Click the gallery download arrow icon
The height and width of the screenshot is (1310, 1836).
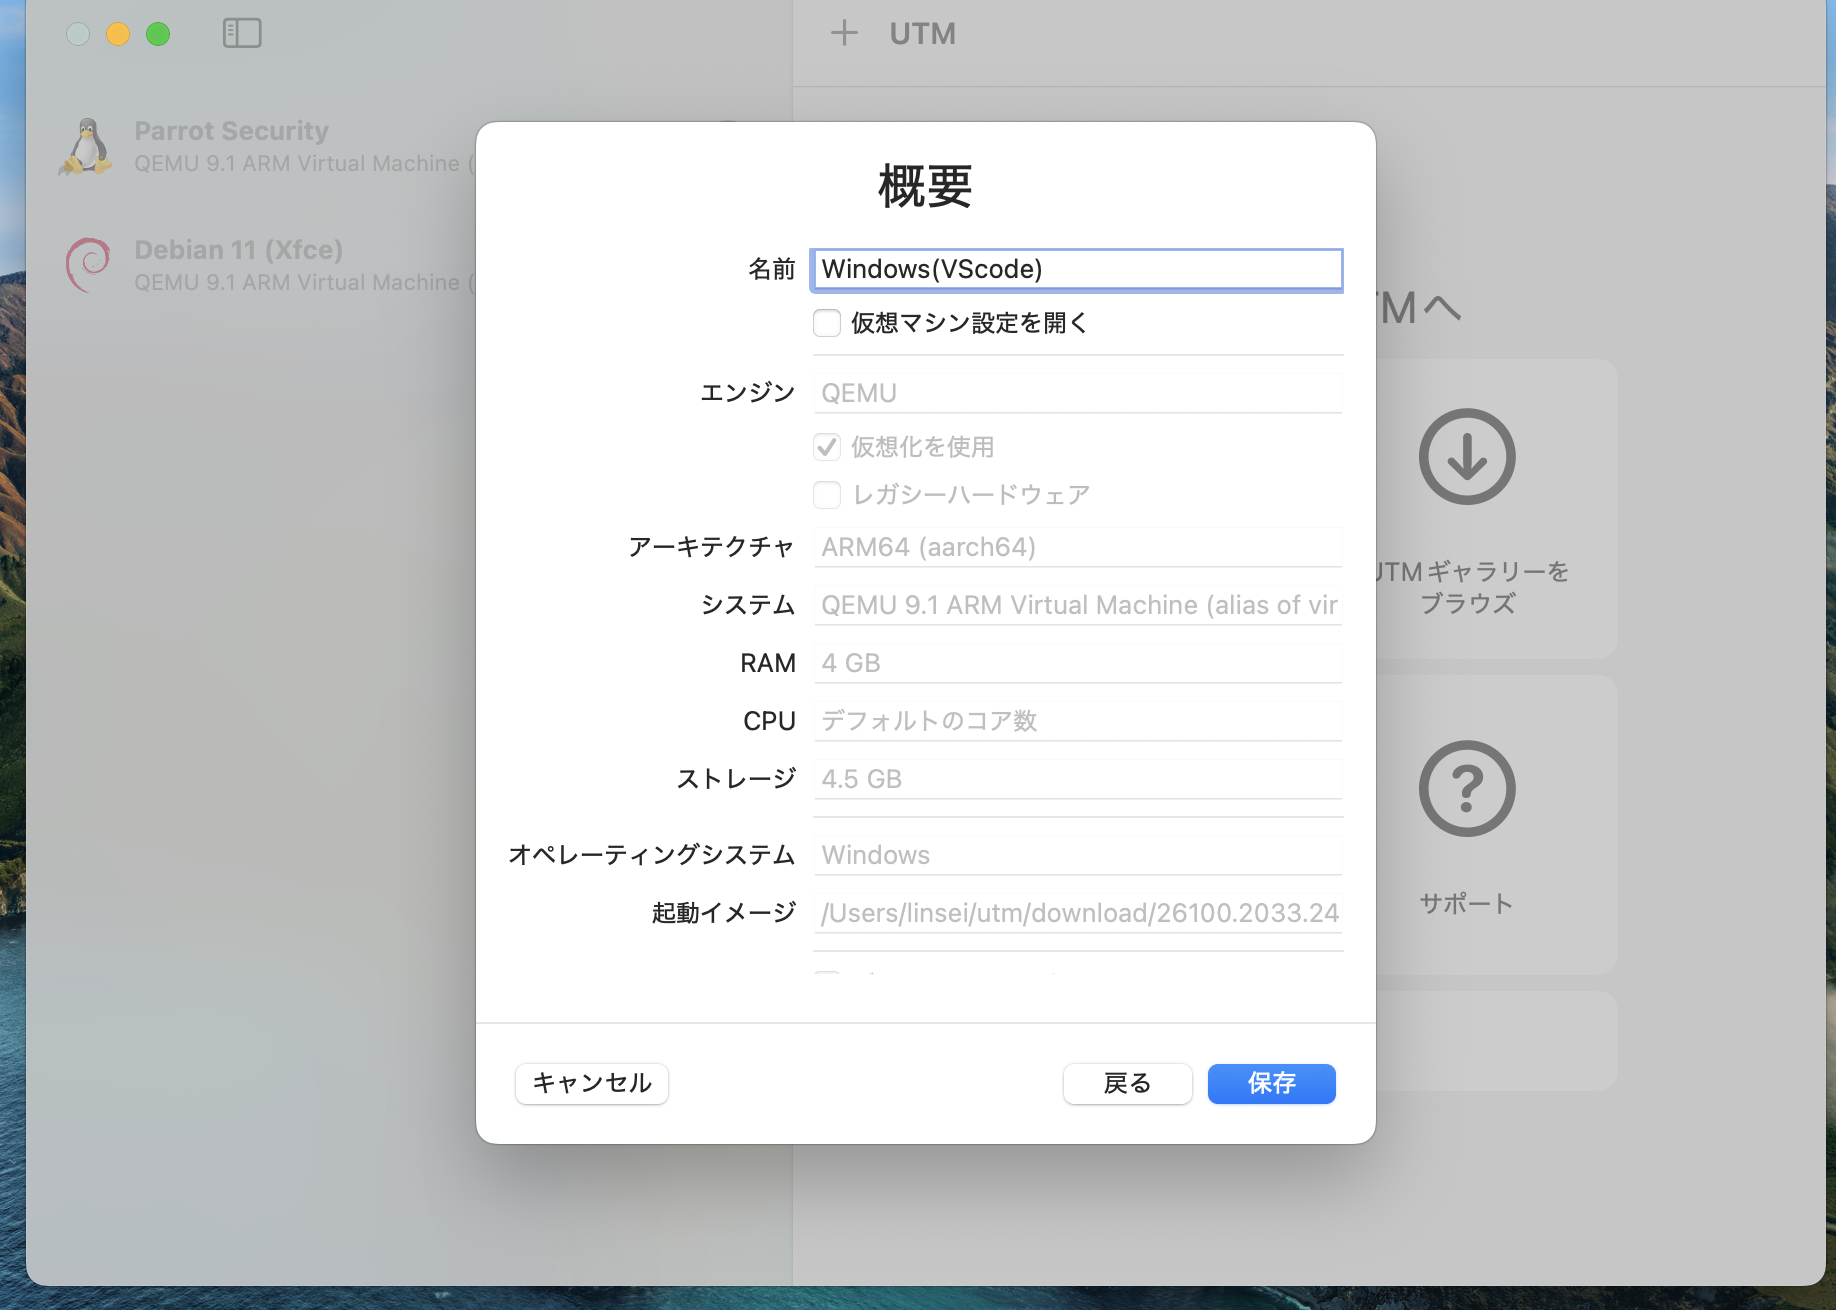click(1467, 456)
